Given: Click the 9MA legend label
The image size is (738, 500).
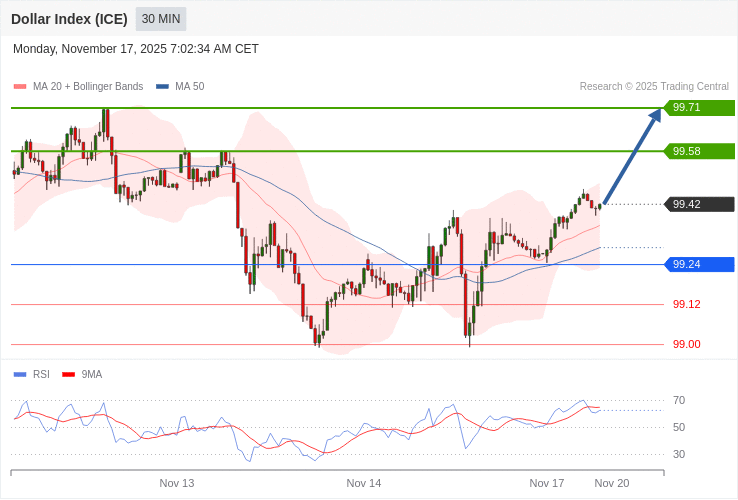Looking at the screenshot, I should point(92,374).
